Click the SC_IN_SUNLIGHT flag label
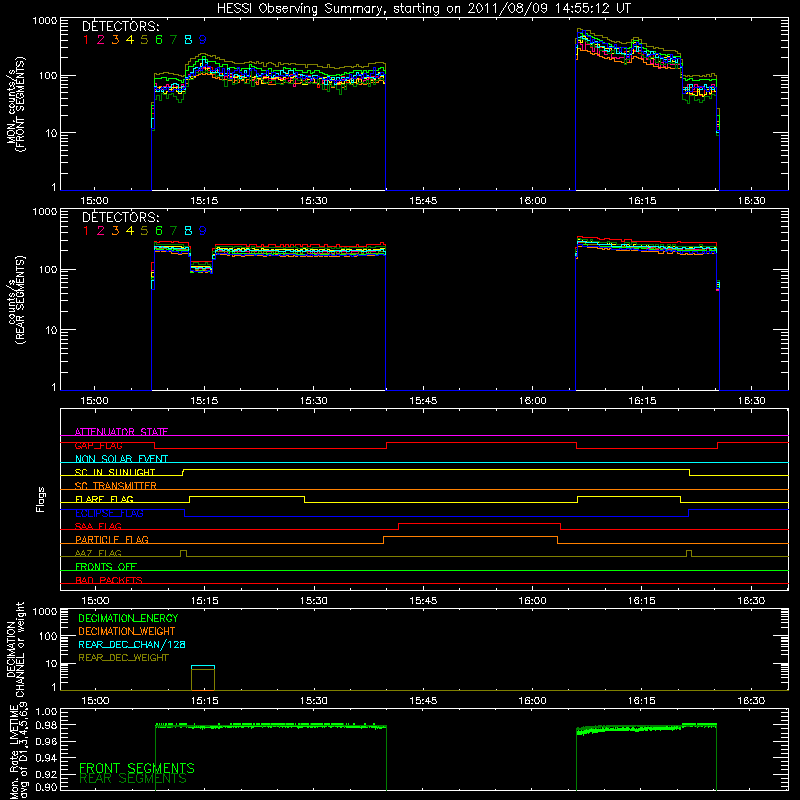Screen dimensions: 800x800 115,472
